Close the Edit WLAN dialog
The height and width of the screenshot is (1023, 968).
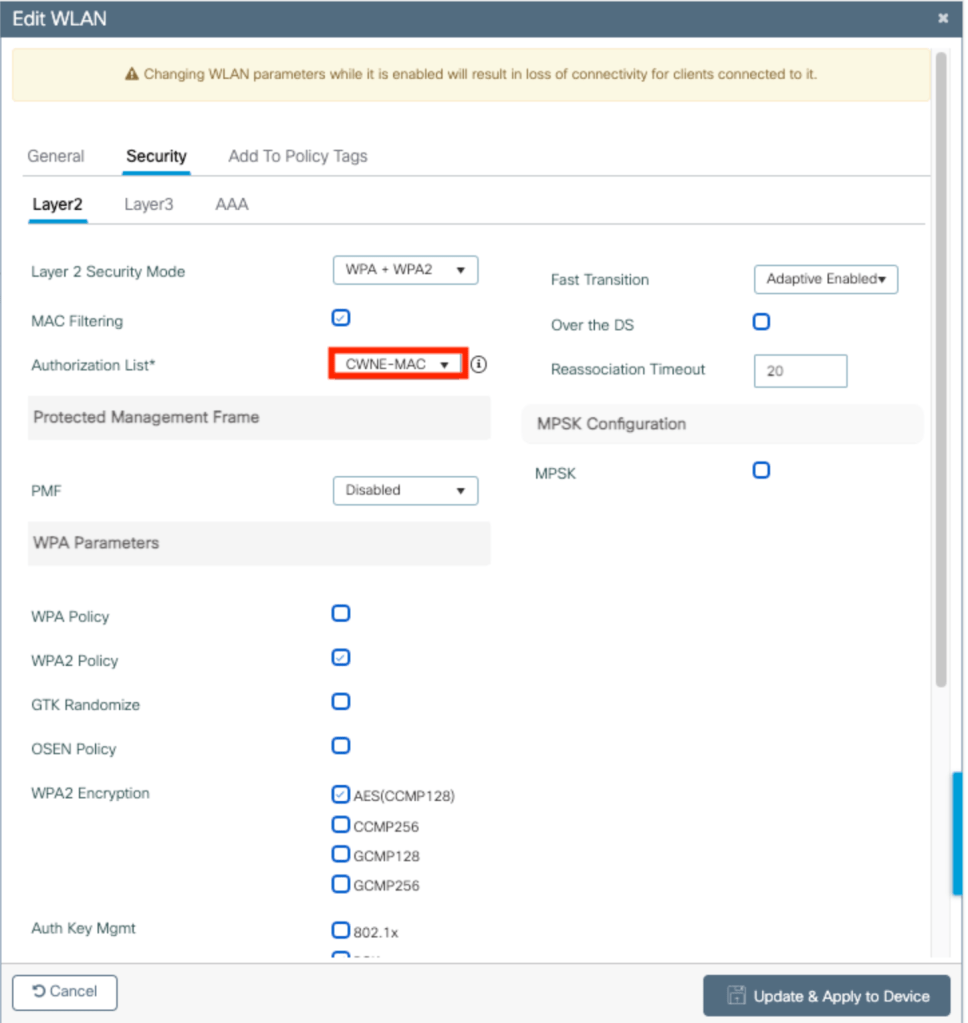pyautogui.click(x=942, y=18)
